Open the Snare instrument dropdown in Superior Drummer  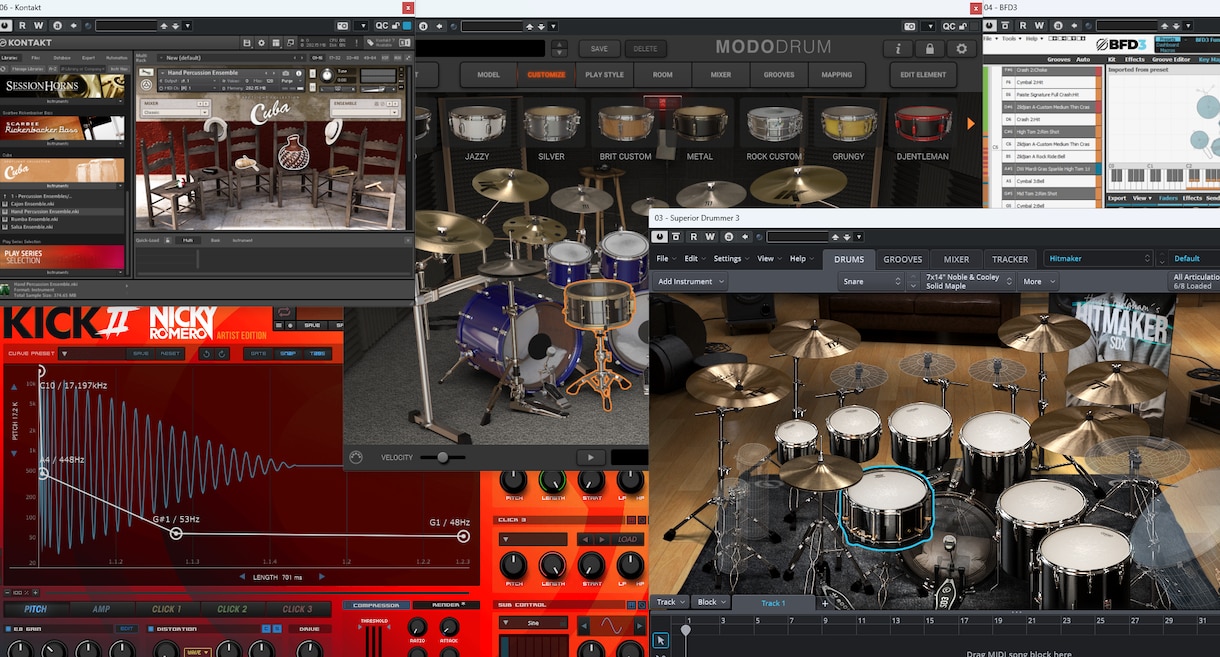coord(872,282)
